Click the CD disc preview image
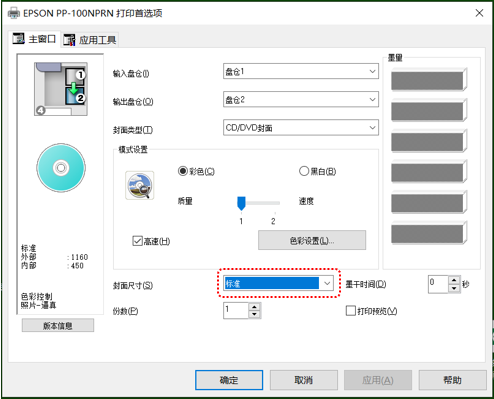Screen dimensions: 494x399 pyautogui.click(x=61, y=168)
